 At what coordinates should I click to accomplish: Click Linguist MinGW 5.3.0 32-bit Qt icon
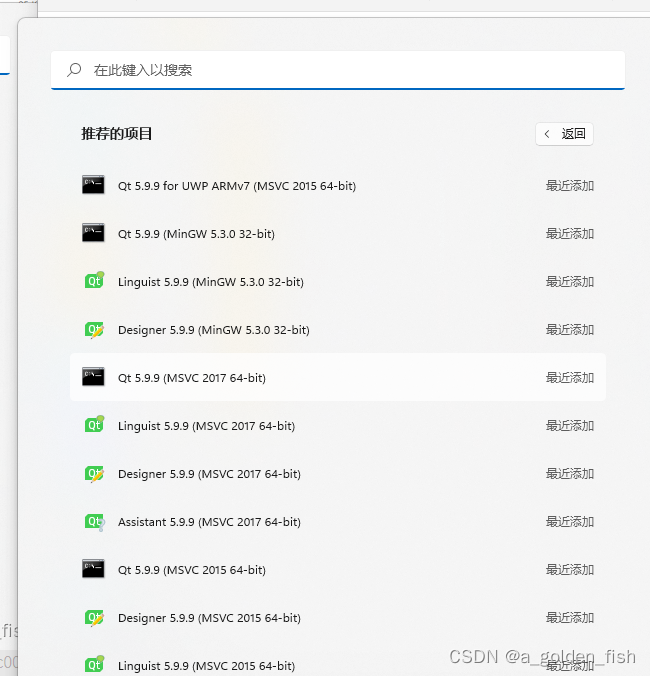coord(94,281)
